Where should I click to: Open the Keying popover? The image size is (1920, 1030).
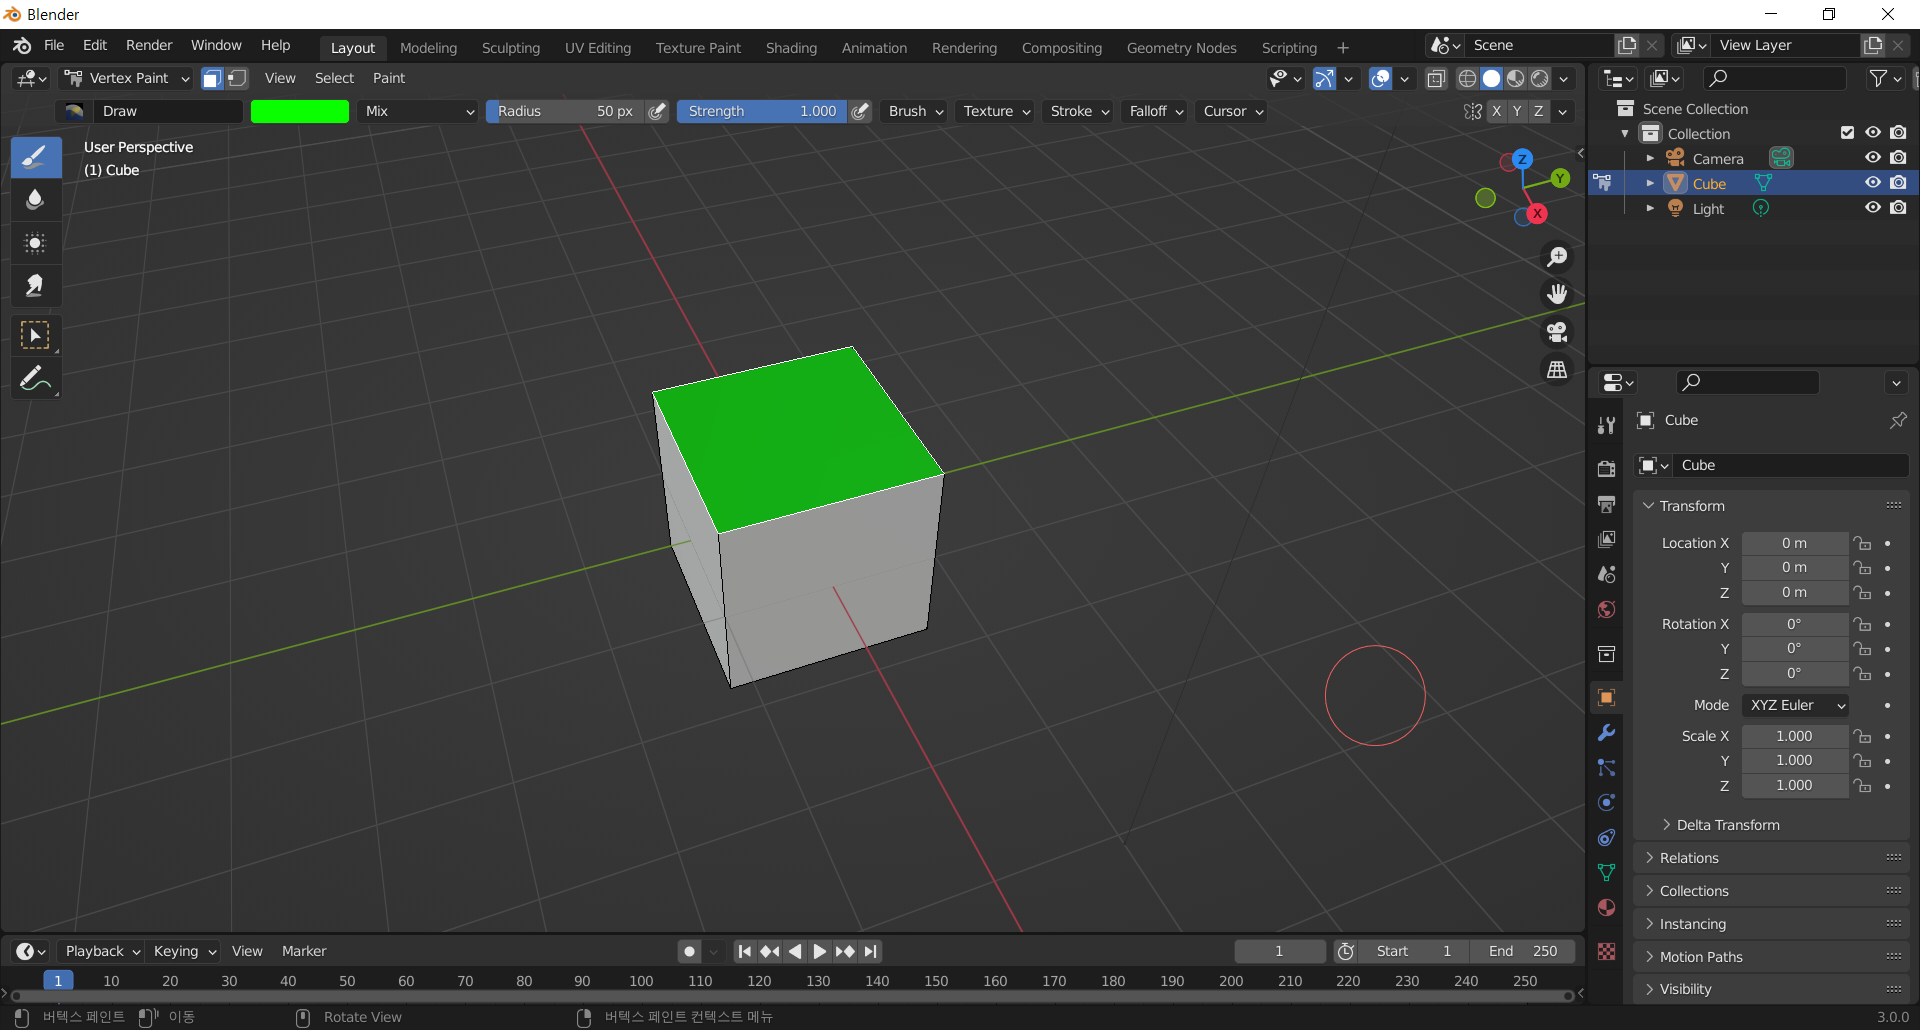tap(184, 951)
